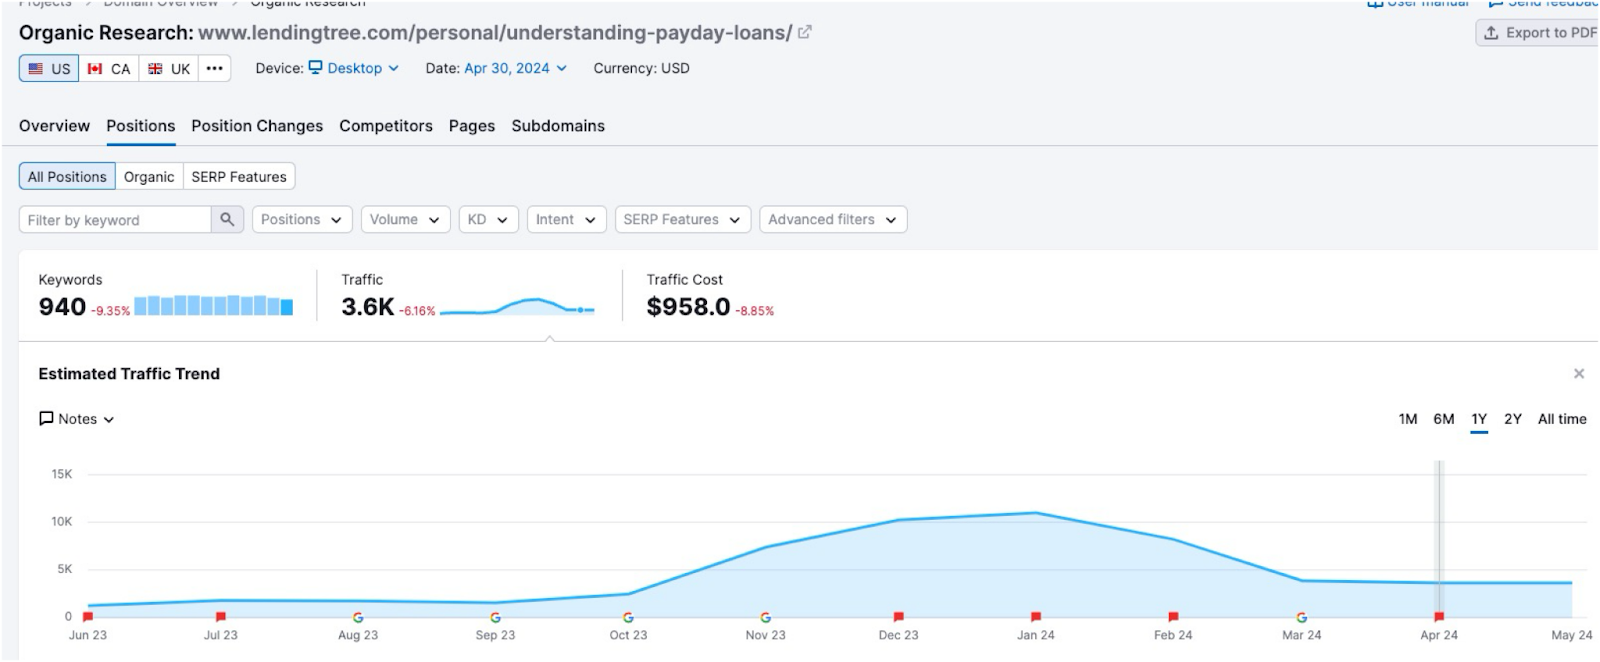Click the Google update marker at Nov 23

(765, 617)
